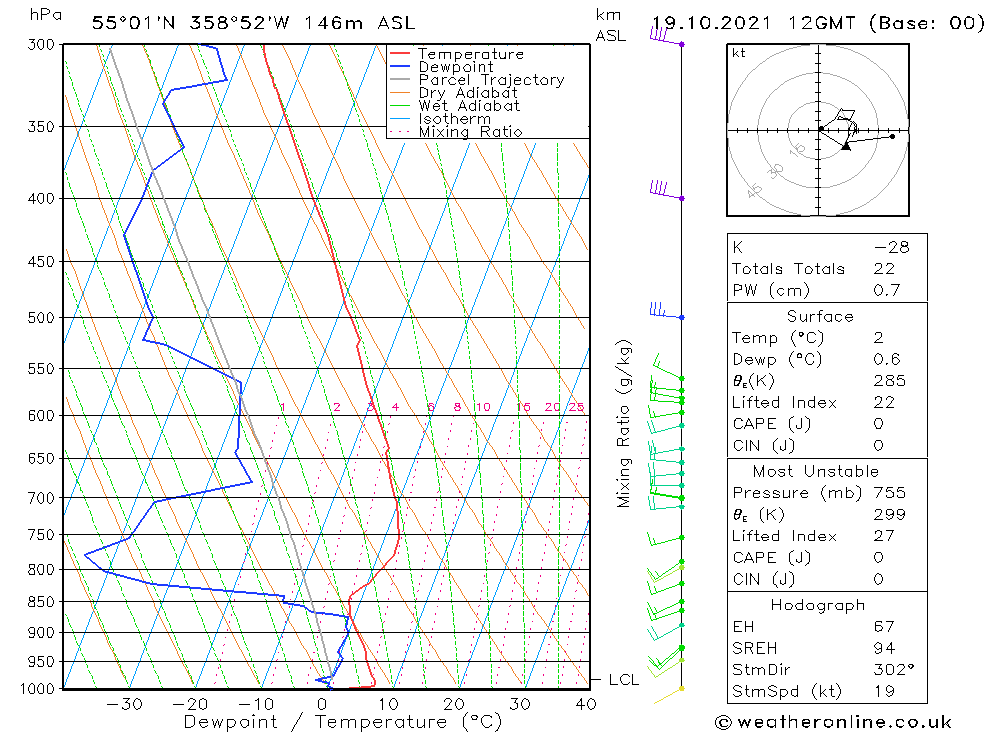Click the Wet Adiabat legend label

(469, 106)
